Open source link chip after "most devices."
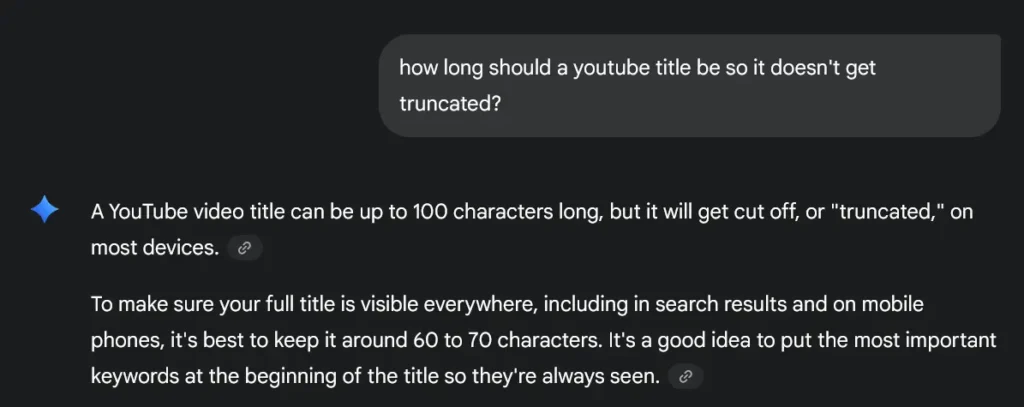 [245, 249]
